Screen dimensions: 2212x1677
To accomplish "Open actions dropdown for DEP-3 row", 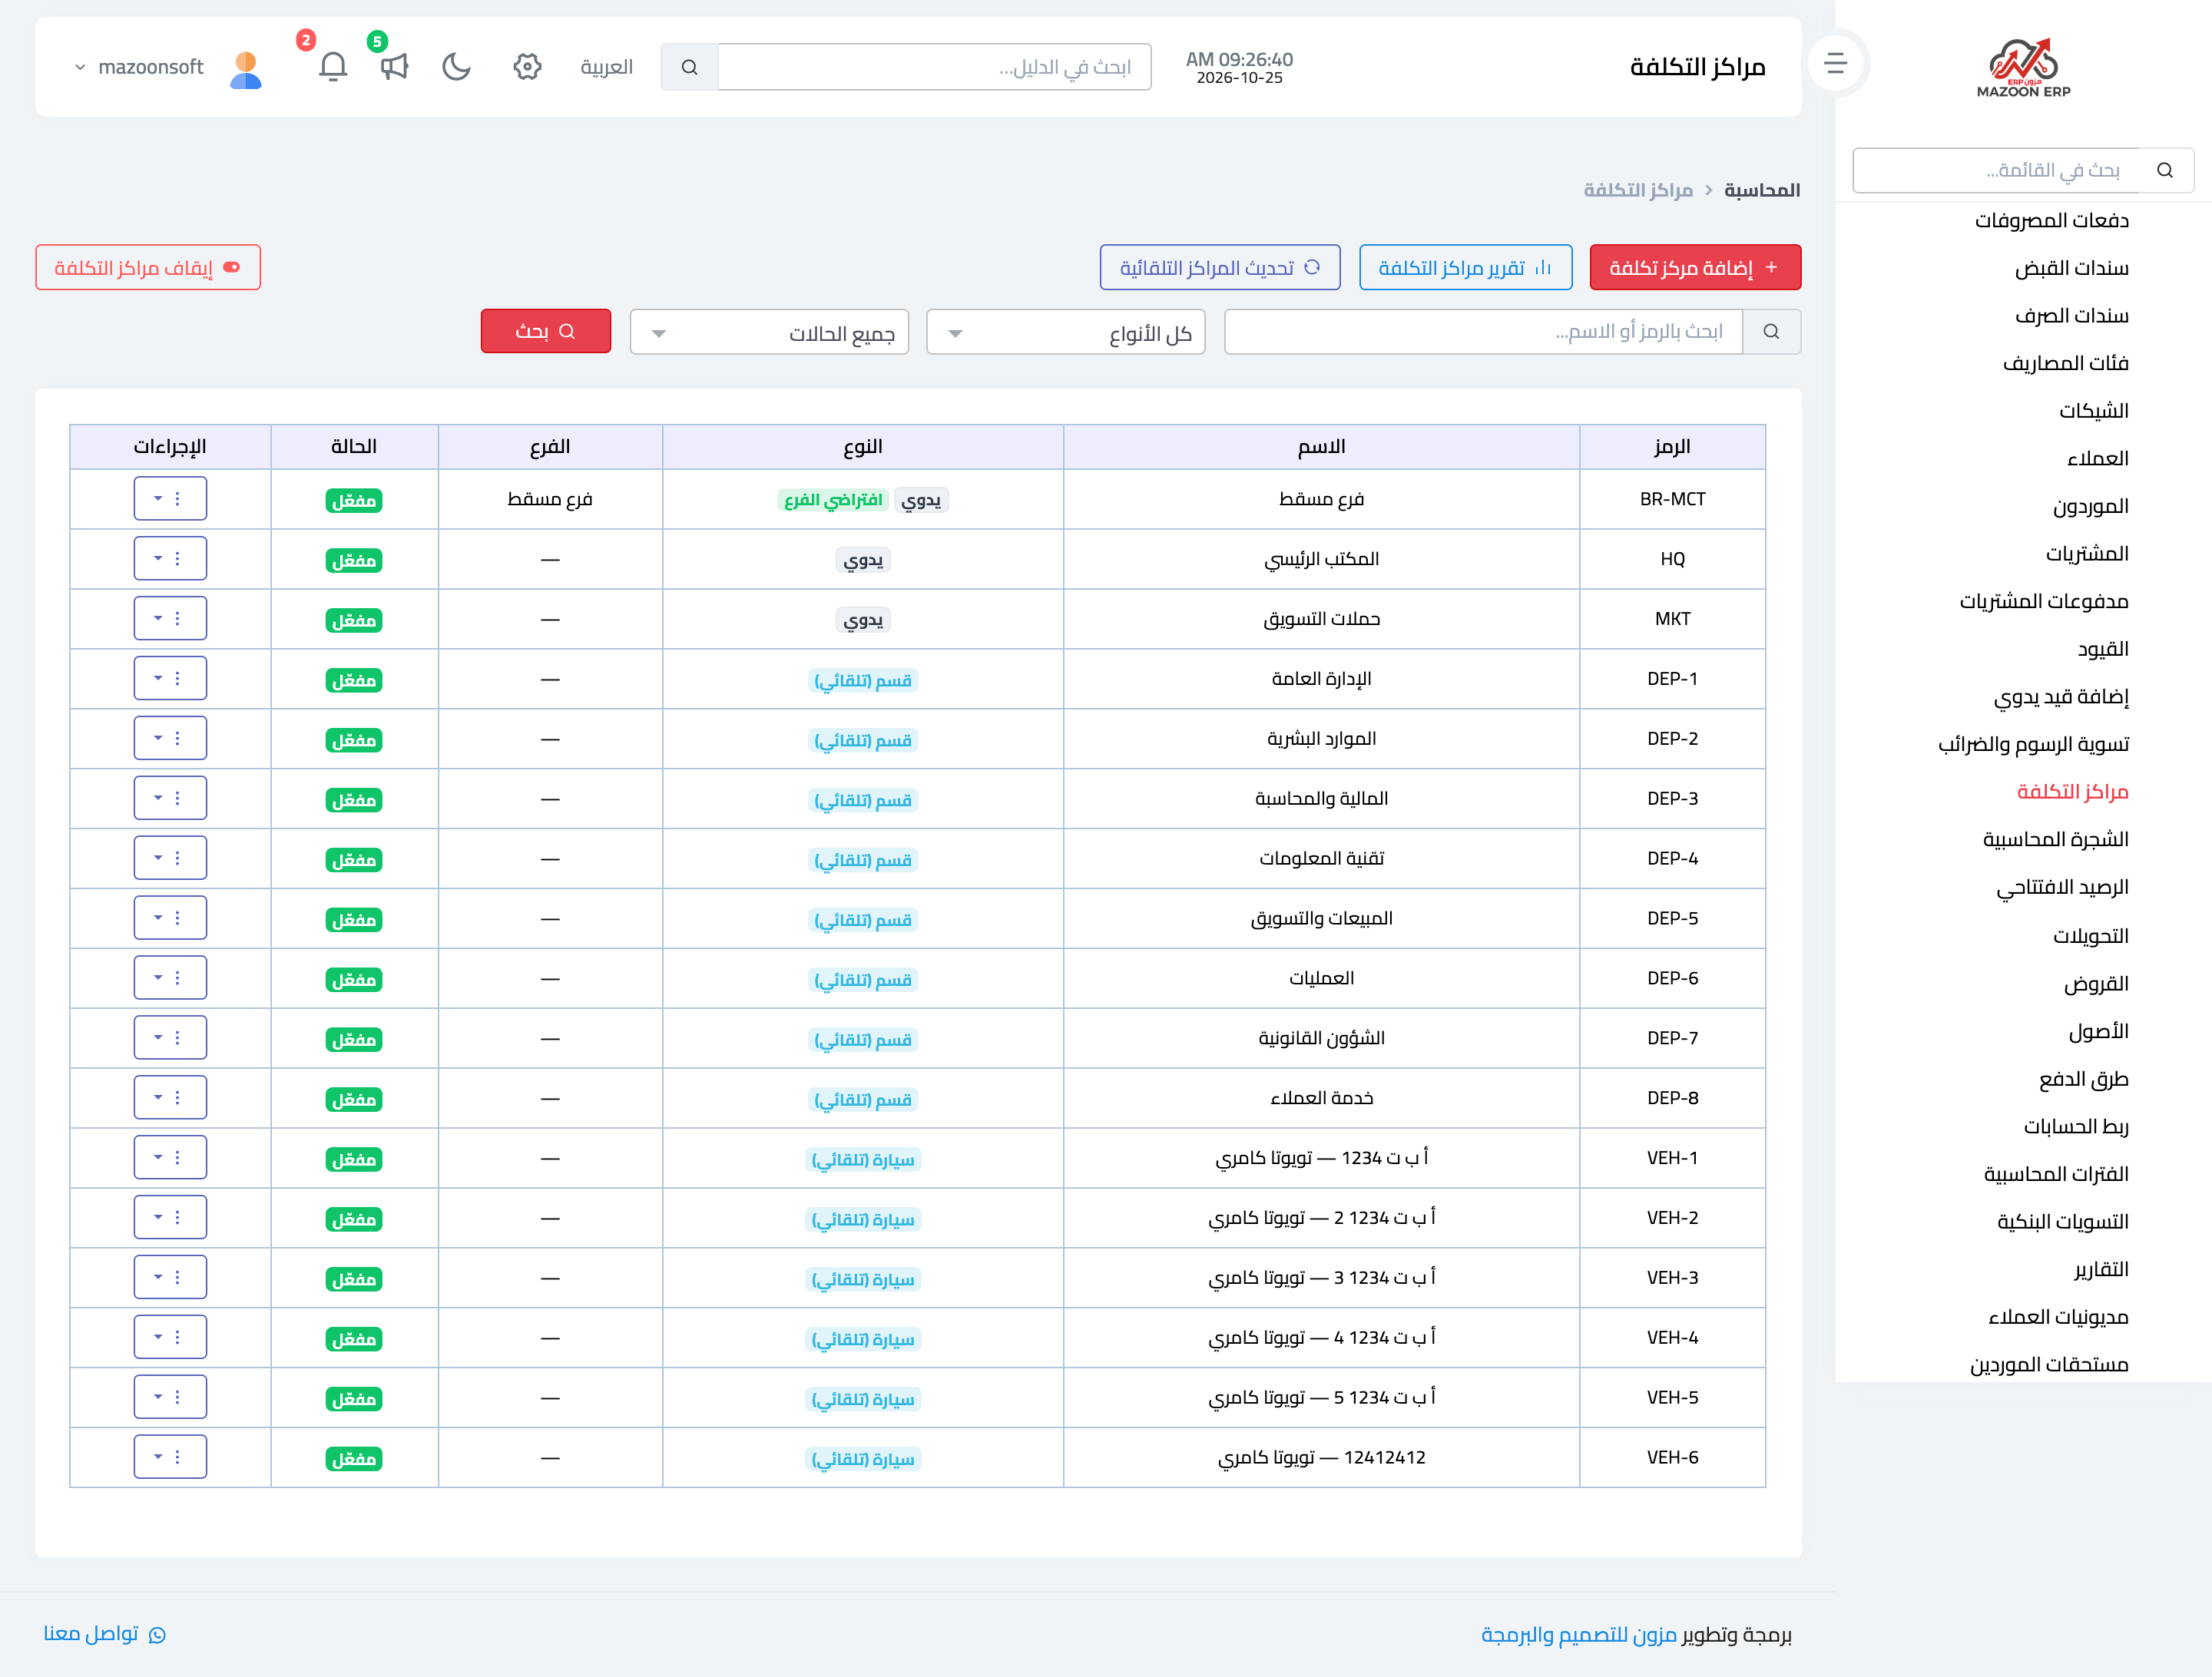I will click(x=170, y=798).
